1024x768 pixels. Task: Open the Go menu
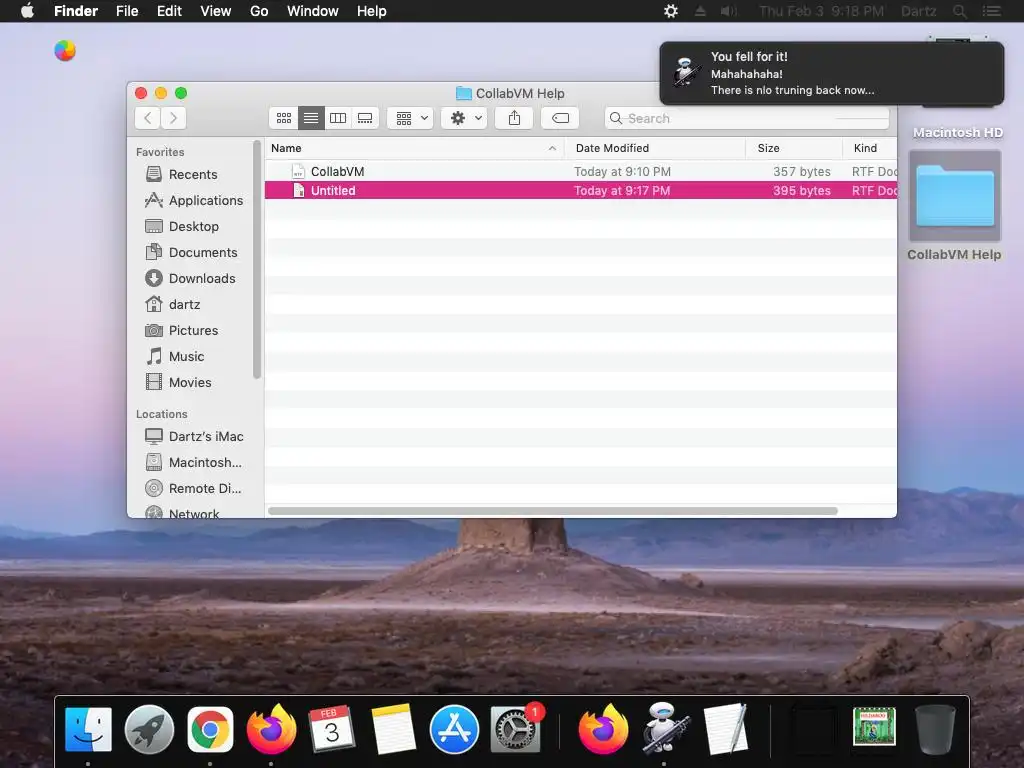tap(259, 11)
